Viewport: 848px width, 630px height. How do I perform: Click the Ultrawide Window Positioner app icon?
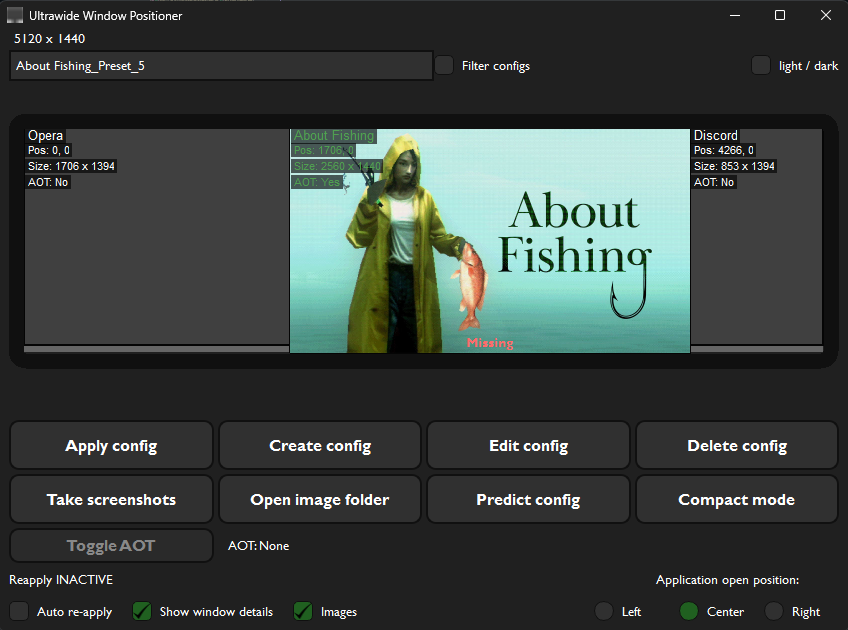click(15, 15)
